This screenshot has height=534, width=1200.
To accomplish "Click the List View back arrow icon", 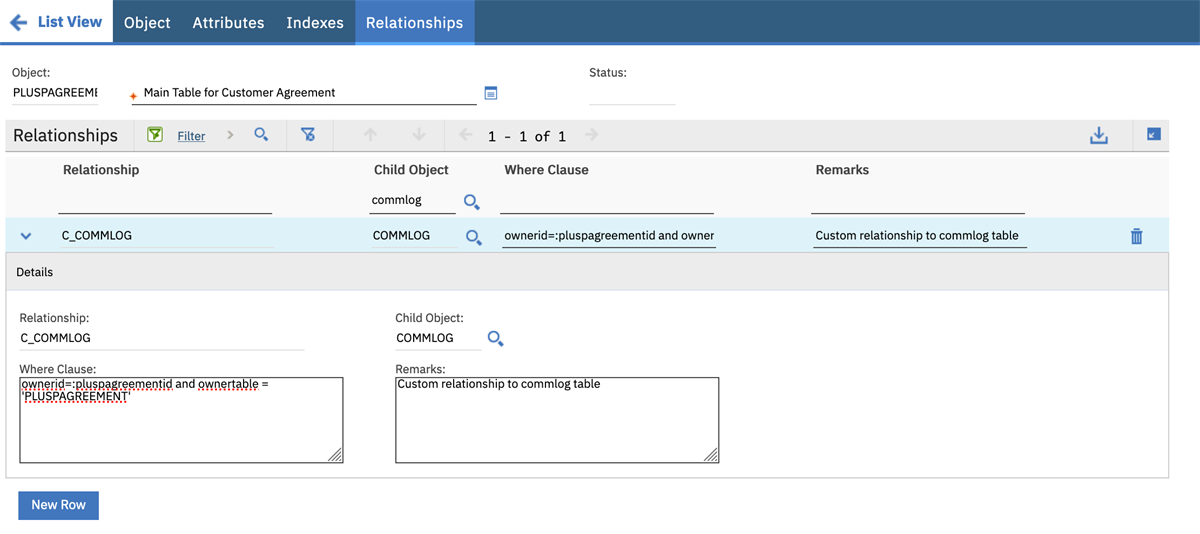I will pyautogui.click(x=18, y=22).
